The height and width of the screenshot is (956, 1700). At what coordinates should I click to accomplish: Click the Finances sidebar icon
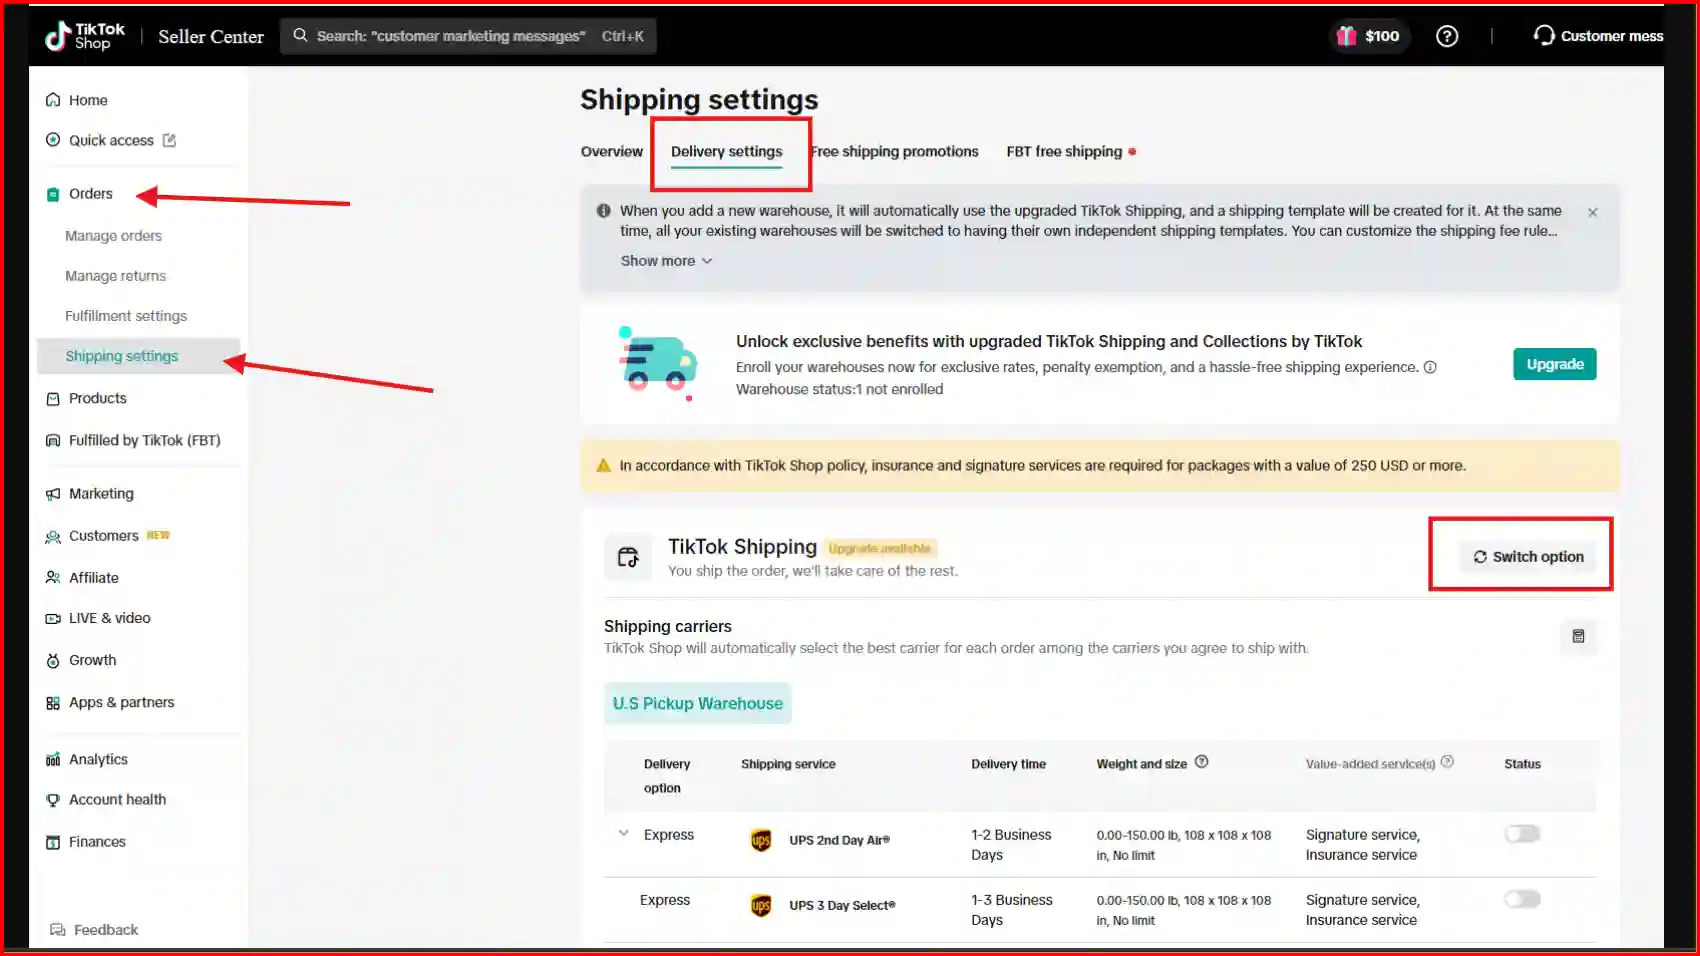coord(53,842)
